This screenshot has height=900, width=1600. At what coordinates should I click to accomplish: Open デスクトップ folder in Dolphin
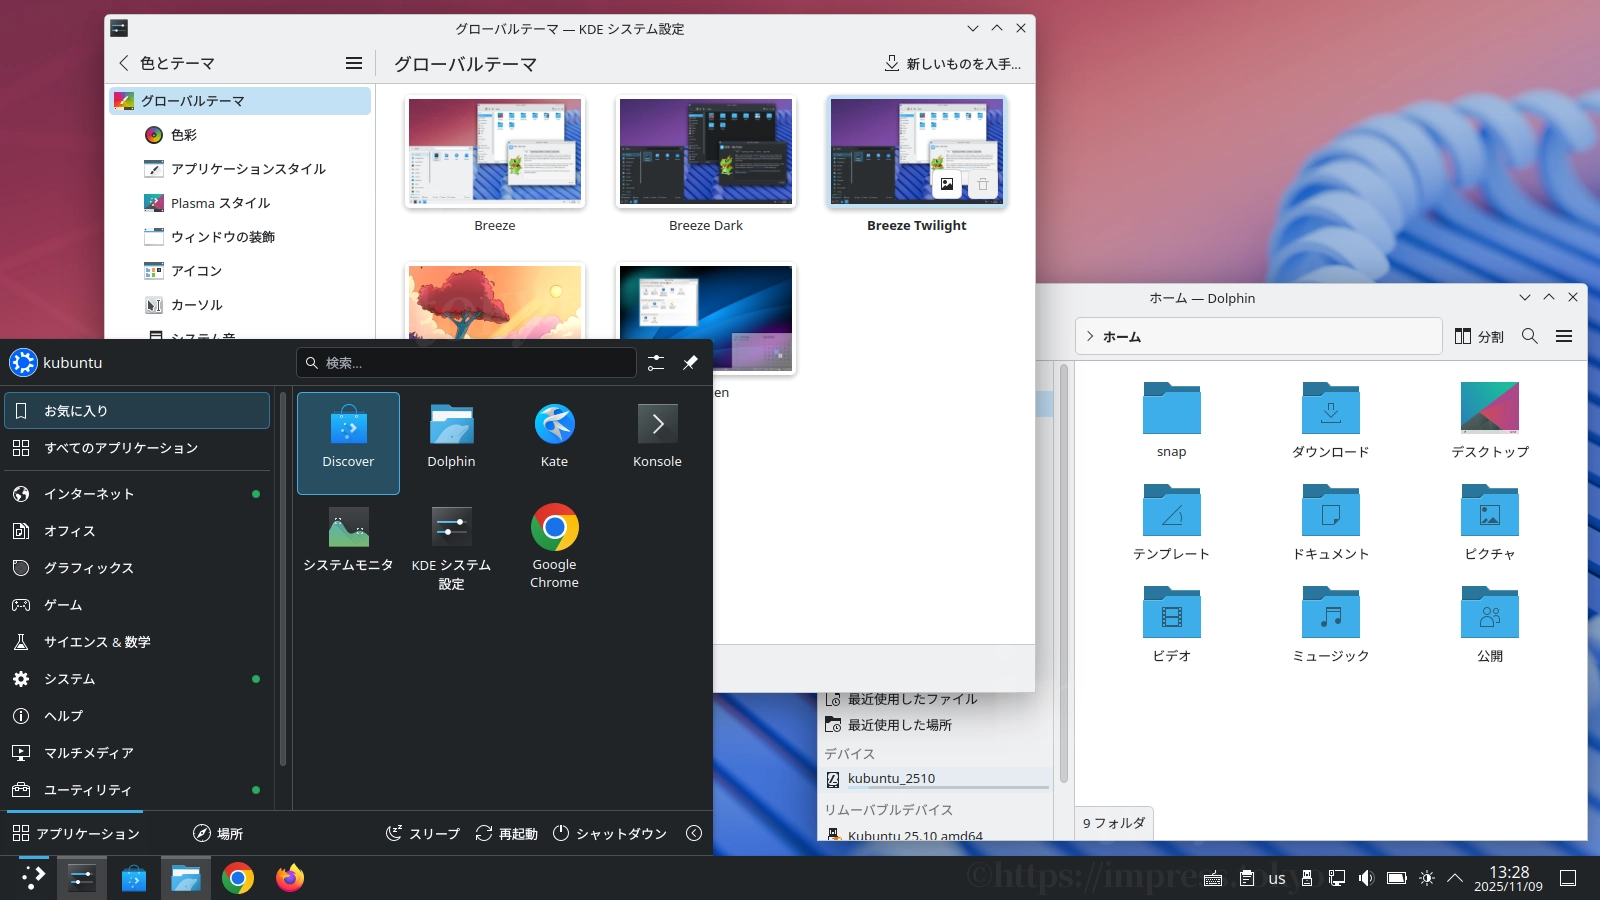tap(1490, 420)
